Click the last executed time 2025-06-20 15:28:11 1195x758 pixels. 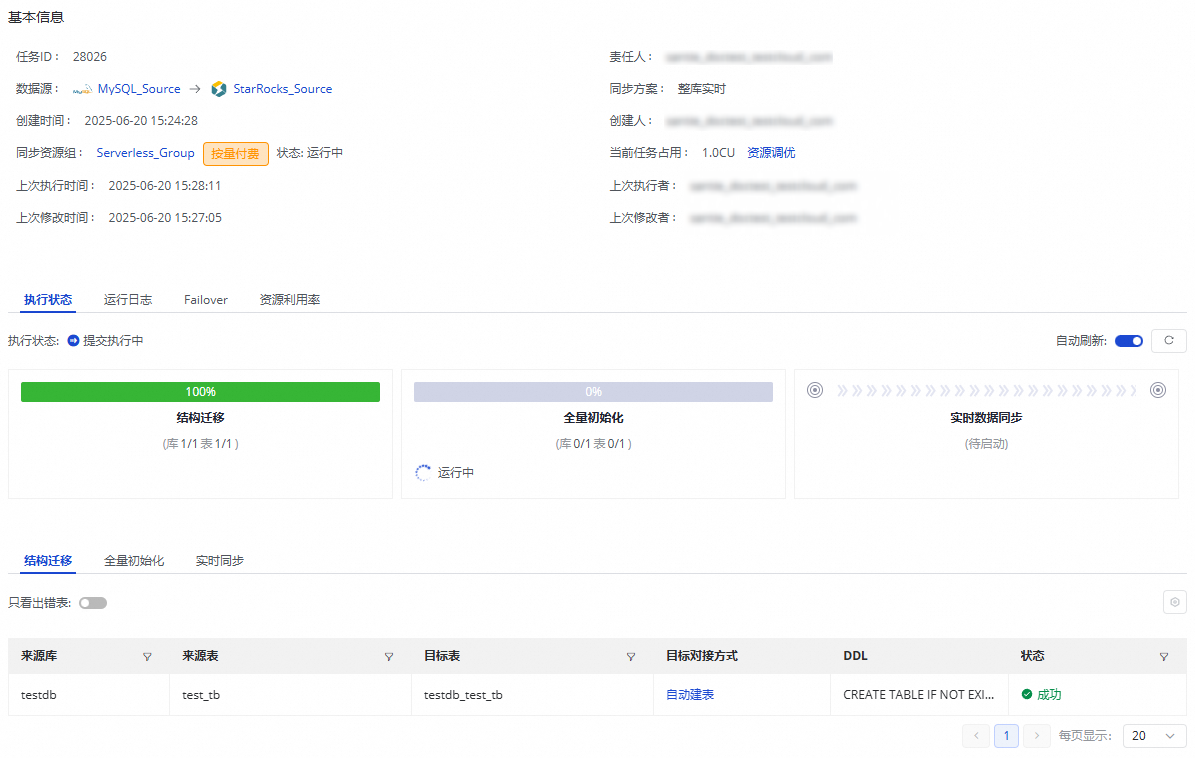pyautogui.click(x=165, y=186)
